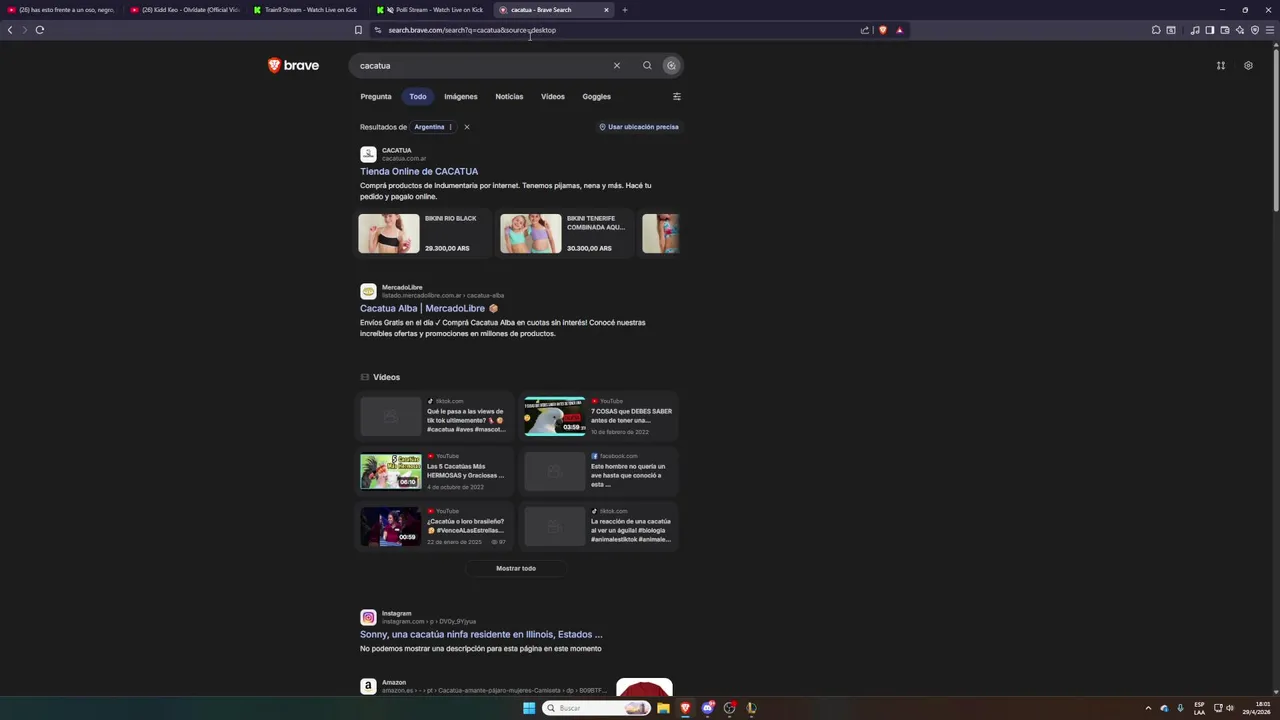Open the volume icon in system tray
This screenshot has height=720, width=1280.
pos(1230,708)
